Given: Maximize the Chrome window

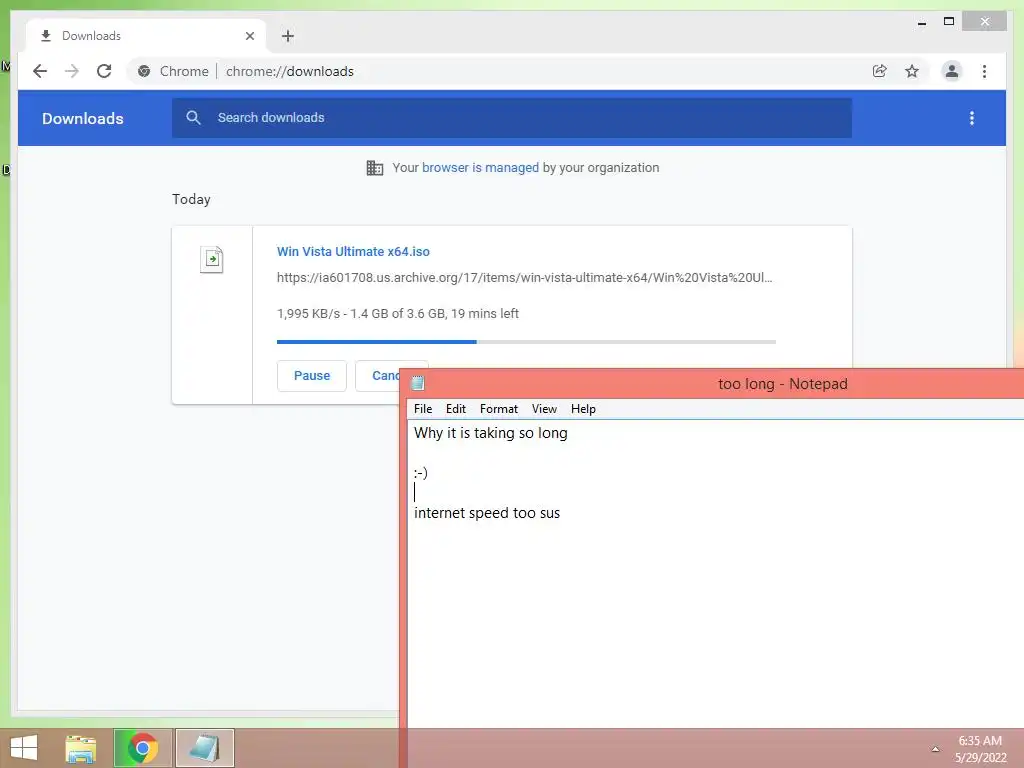Looking at the screenshot, I should click(x=949, y=22).
